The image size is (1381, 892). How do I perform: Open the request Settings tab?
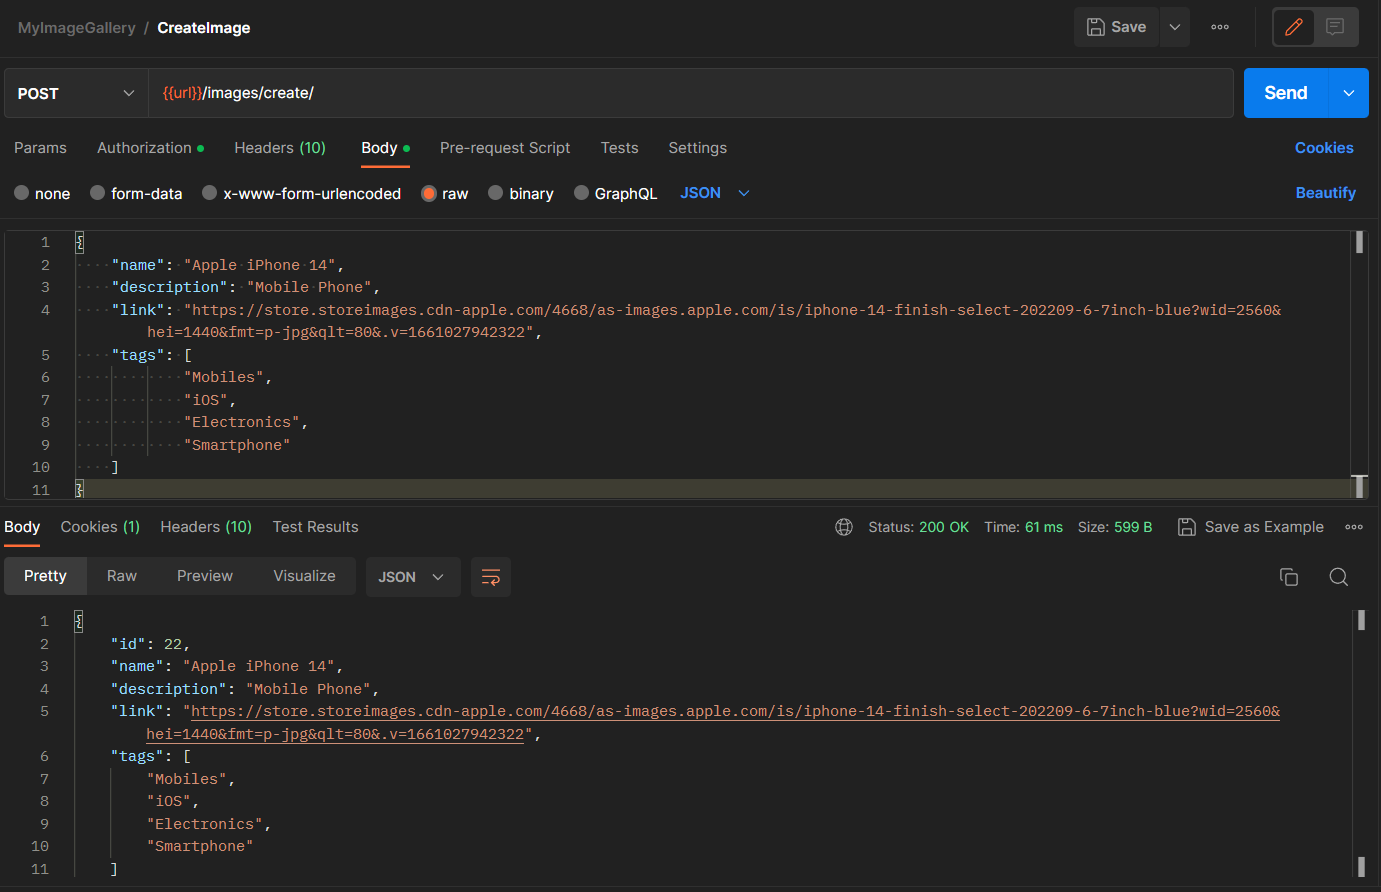[x=698, y=148]
